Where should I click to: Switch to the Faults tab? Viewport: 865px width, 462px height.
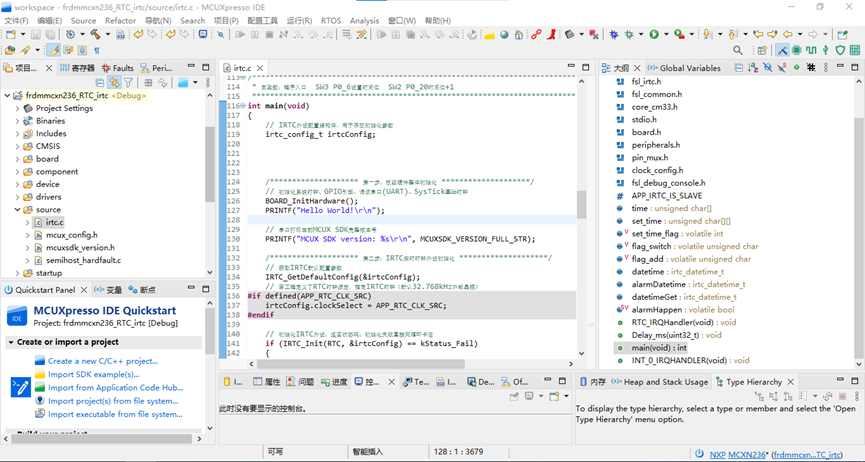(x=118, y=68)
